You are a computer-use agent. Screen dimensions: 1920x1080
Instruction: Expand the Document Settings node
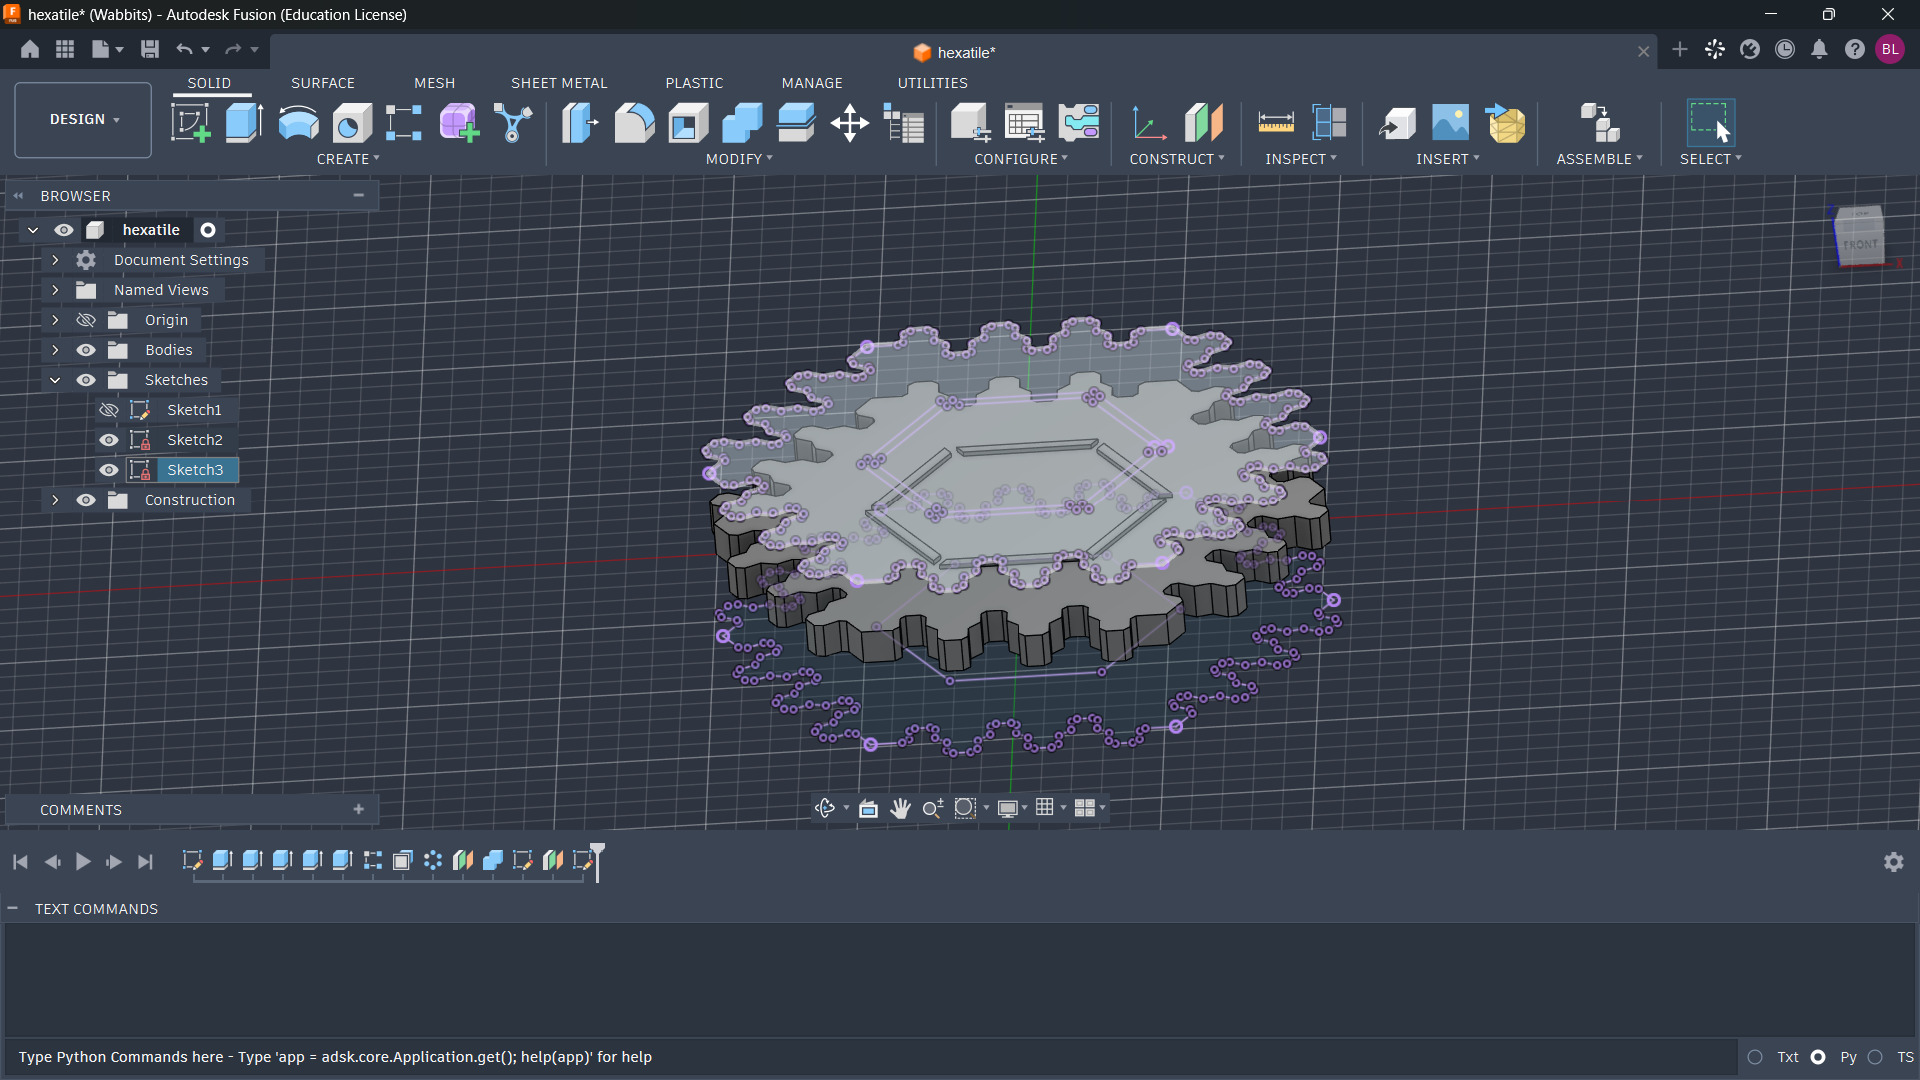point(55,260)
